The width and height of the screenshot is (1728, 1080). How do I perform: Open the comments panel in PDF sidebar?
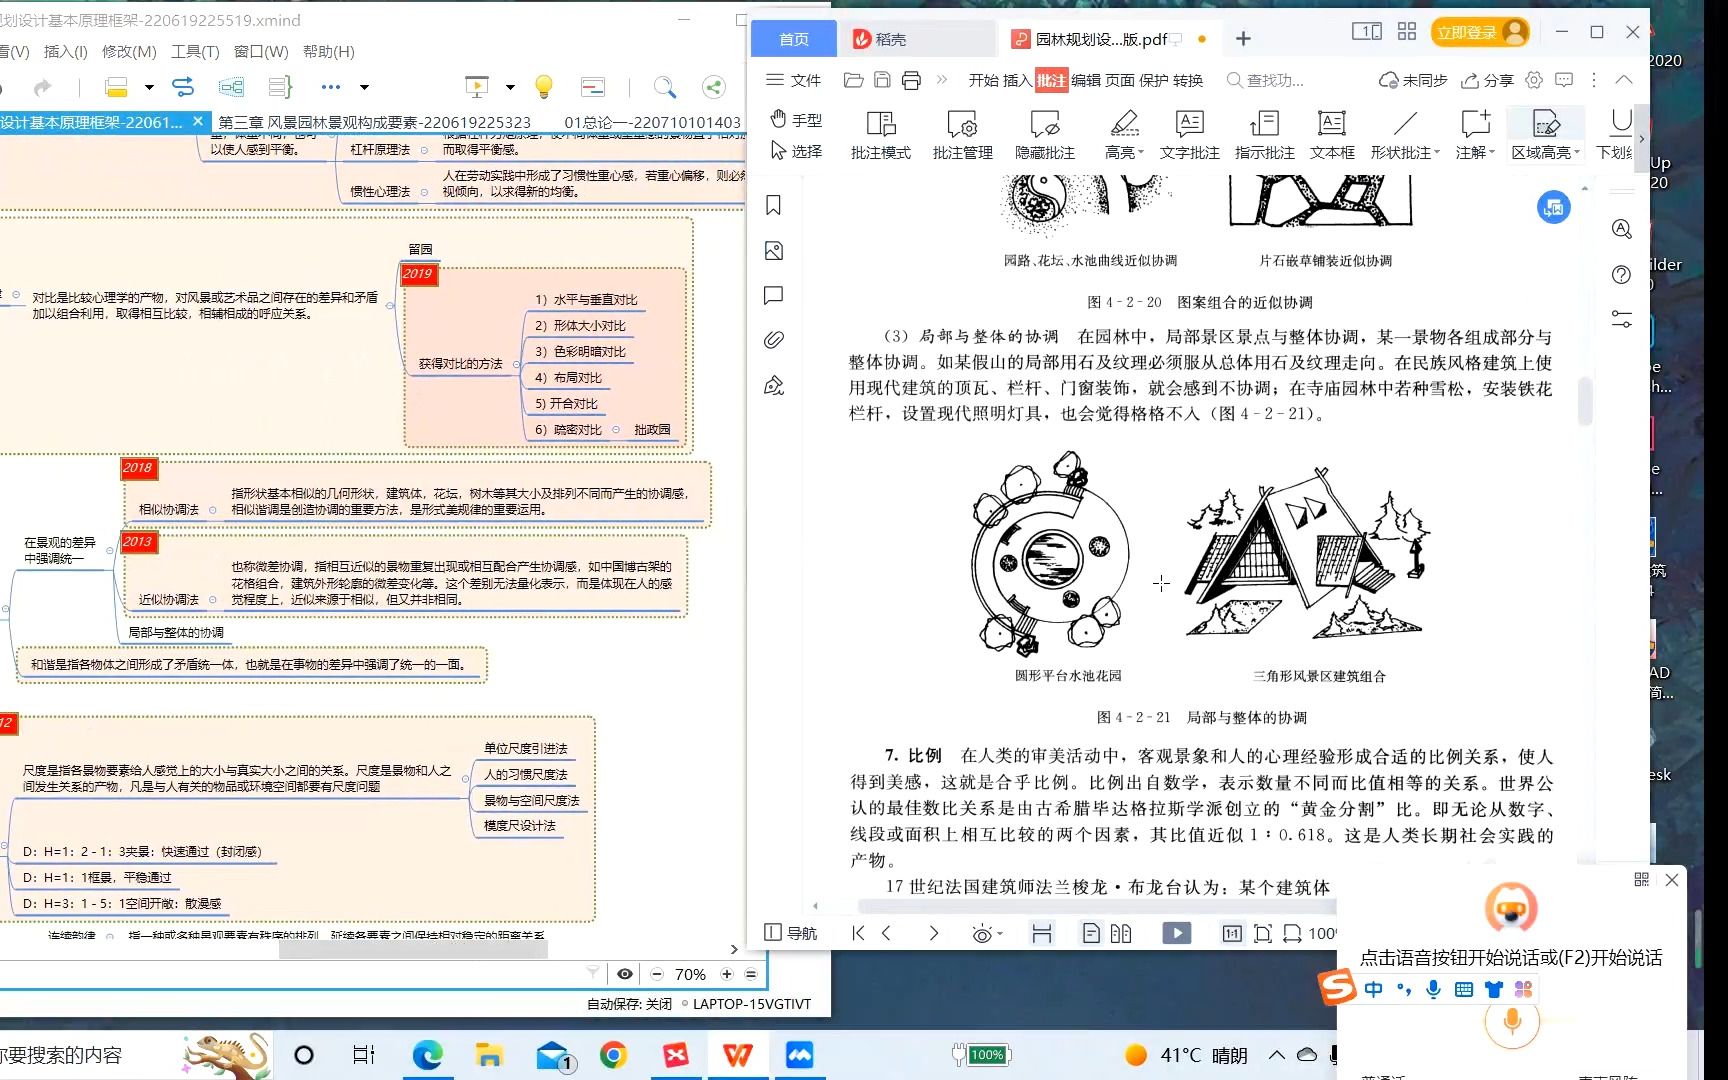[x=773, y=296]
